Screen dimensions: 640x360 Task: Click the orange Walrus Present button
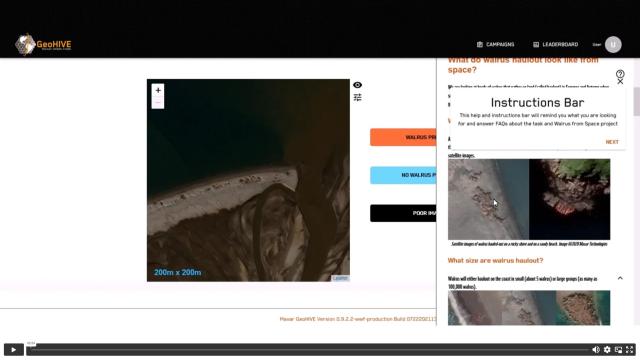pos(403,137)
